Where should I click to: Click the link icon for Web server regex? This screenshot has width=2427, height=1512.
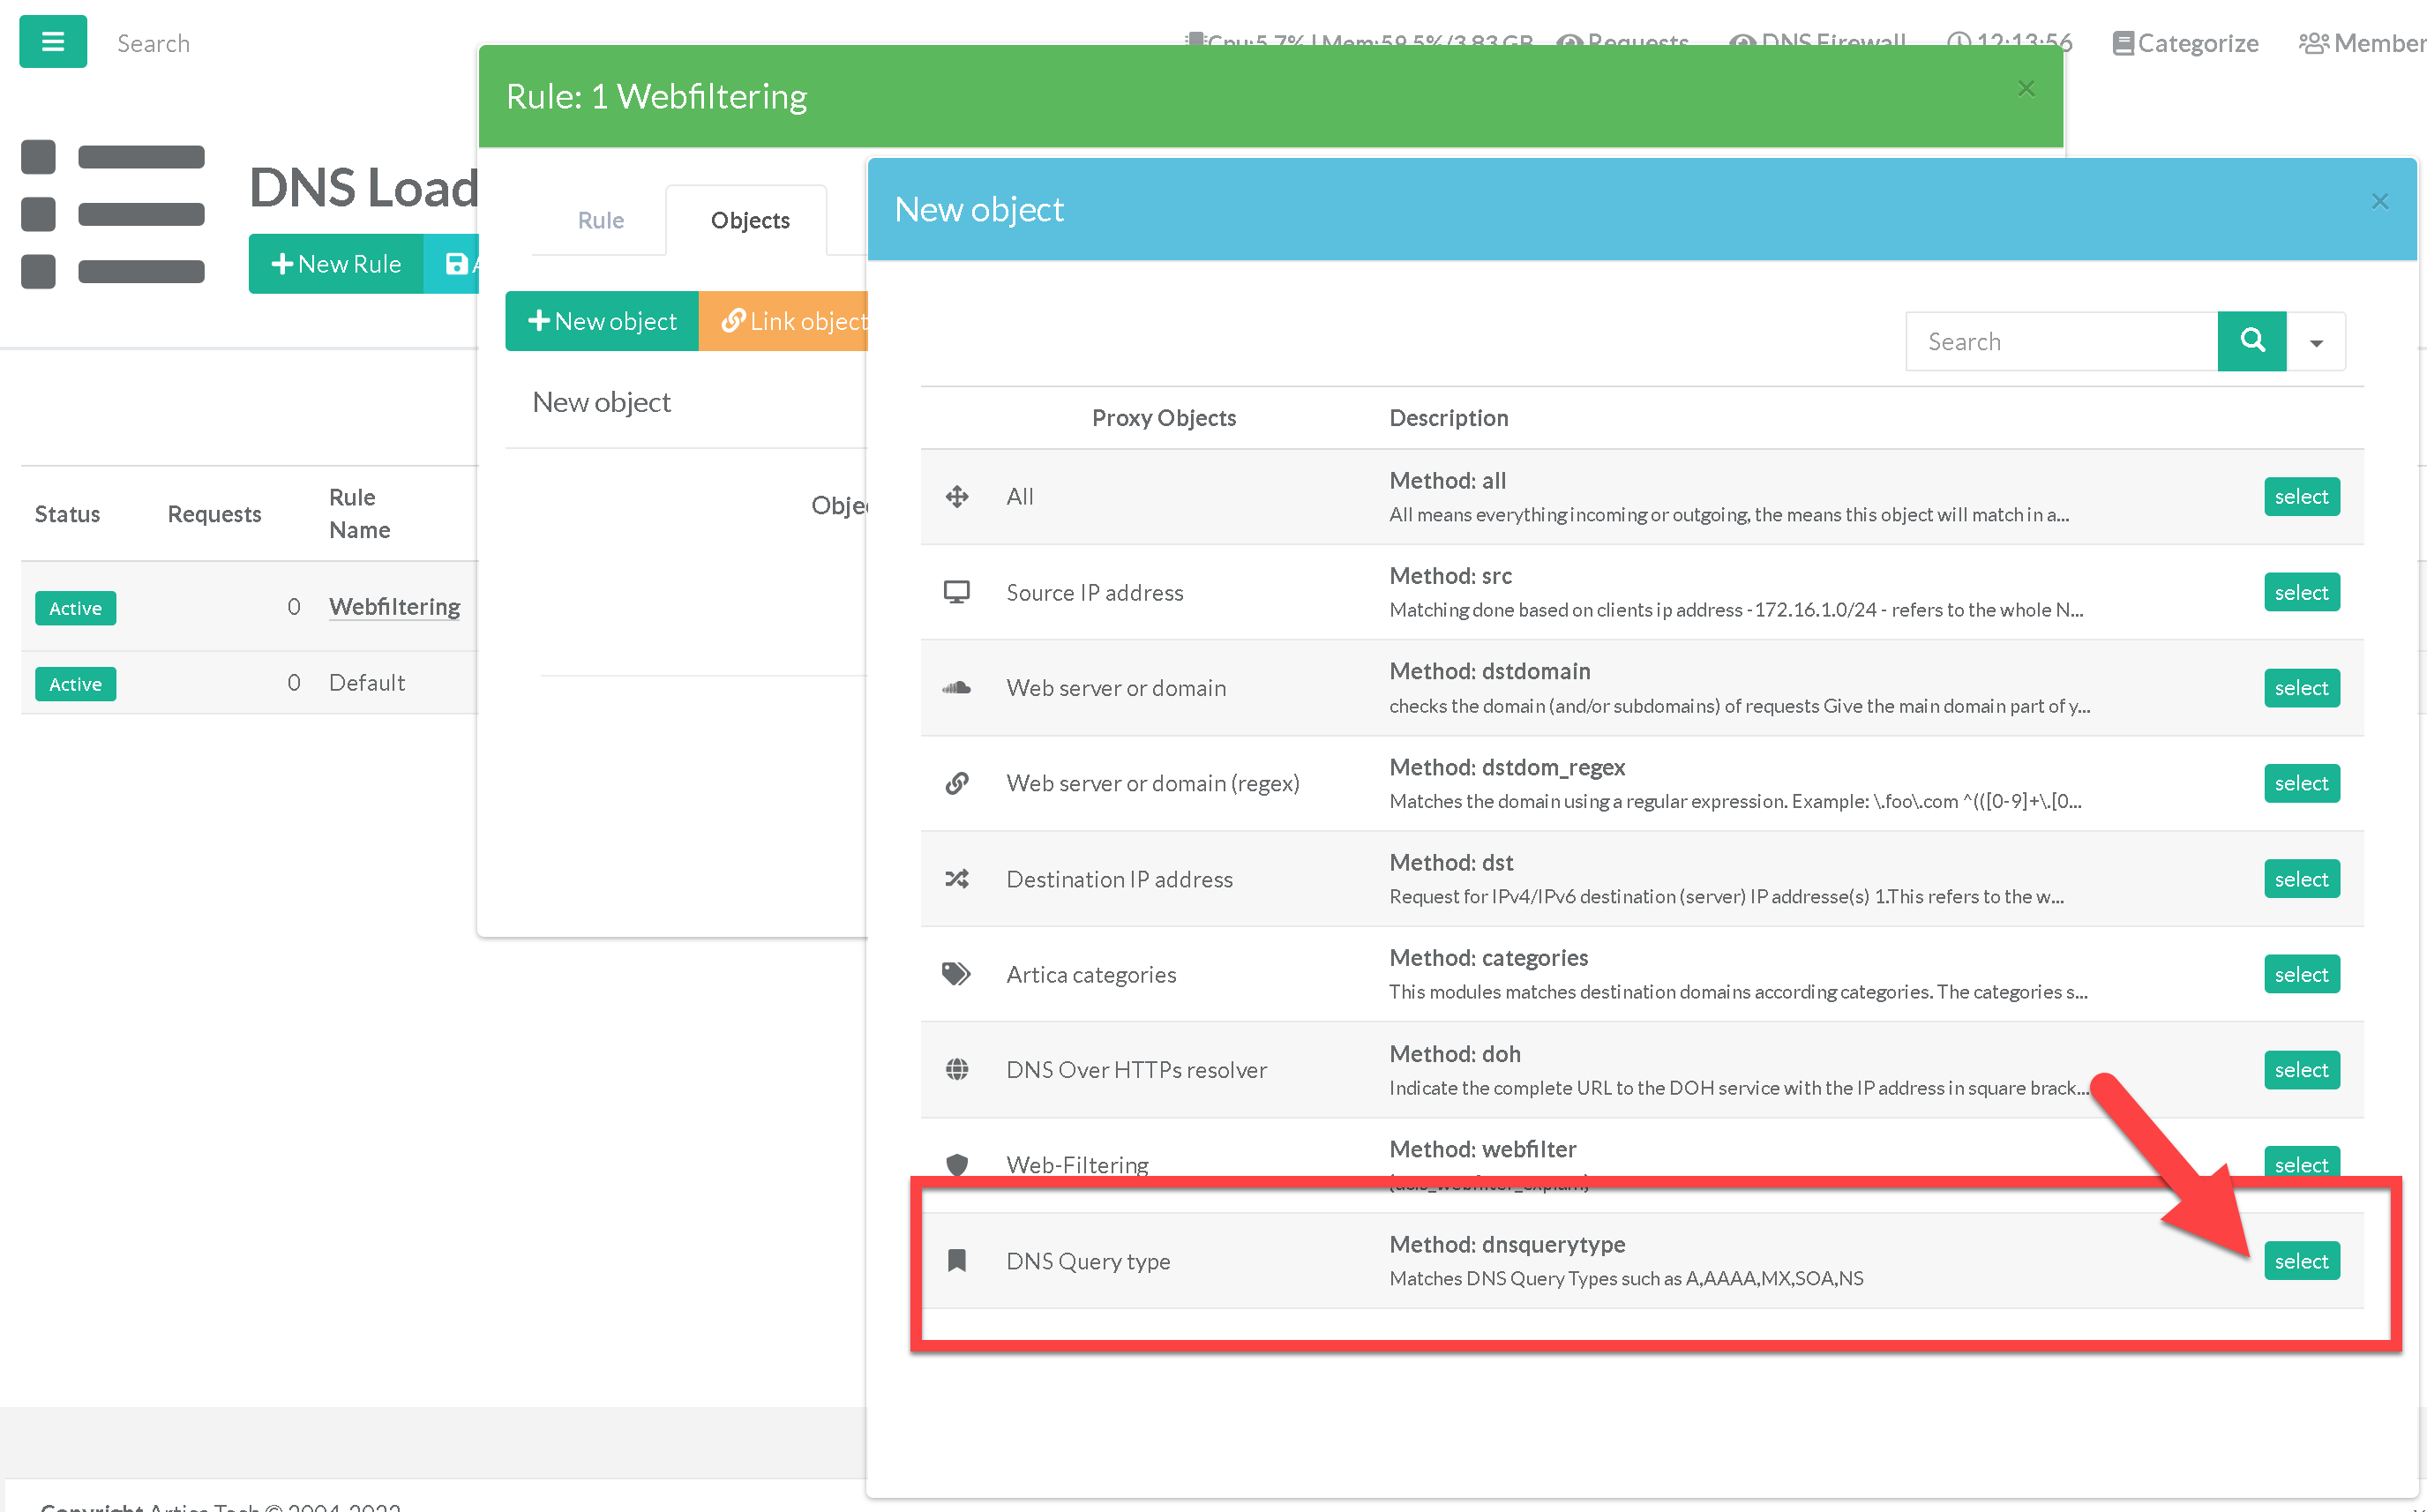[956, 783]
